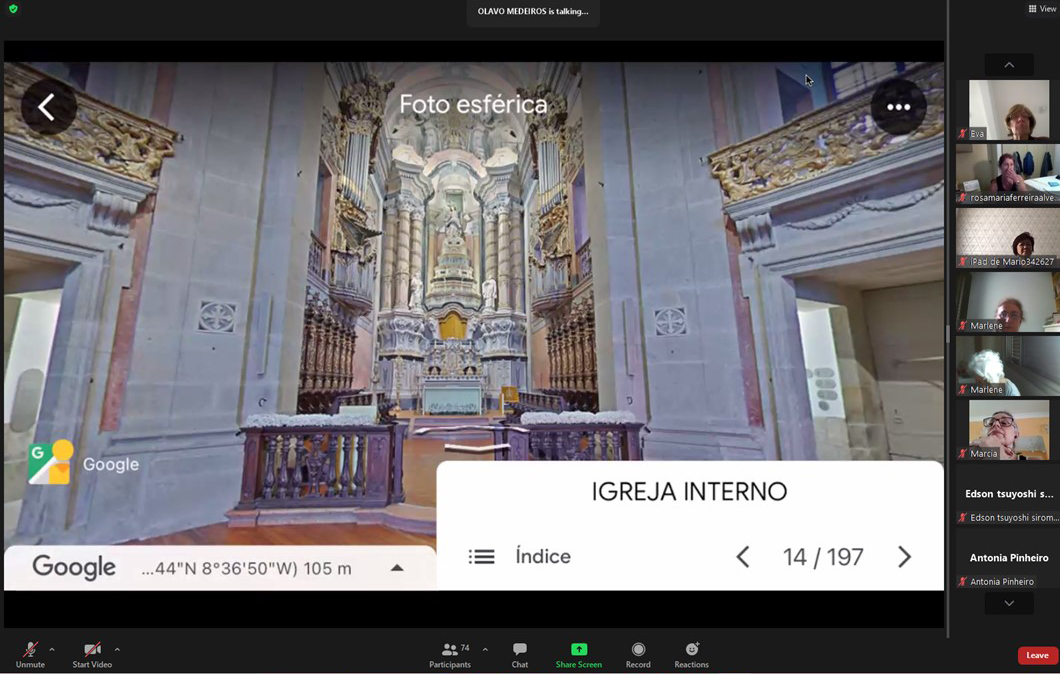Screen dimensions: 1060x674
Task: Open the three-dots menu on the photo
Action: pyautogui.click(x=898, y=107)
